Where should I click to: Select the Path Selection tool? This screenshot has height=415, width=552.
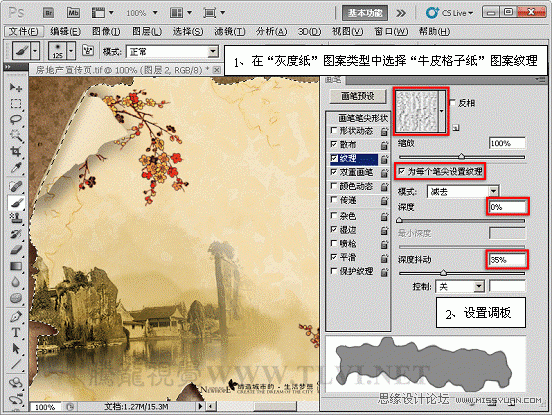click(15, 348)
